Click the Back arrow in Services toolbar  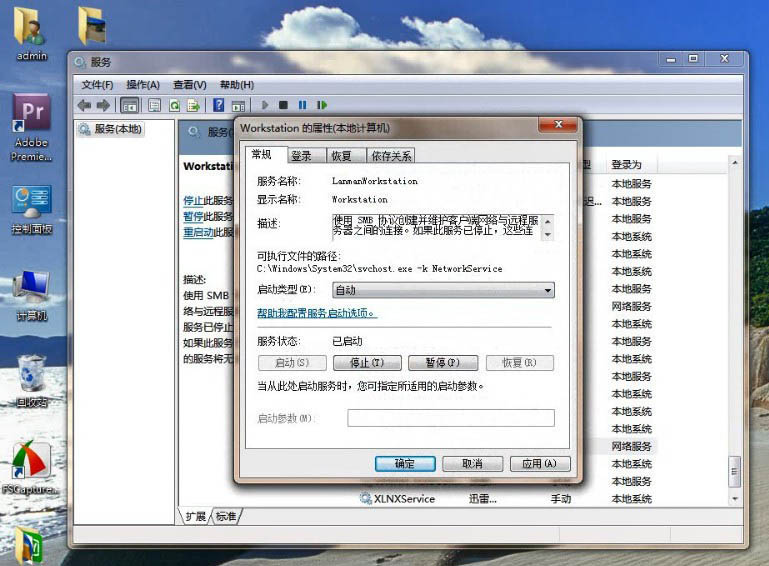pyautogui.click(x=84, y=105)
